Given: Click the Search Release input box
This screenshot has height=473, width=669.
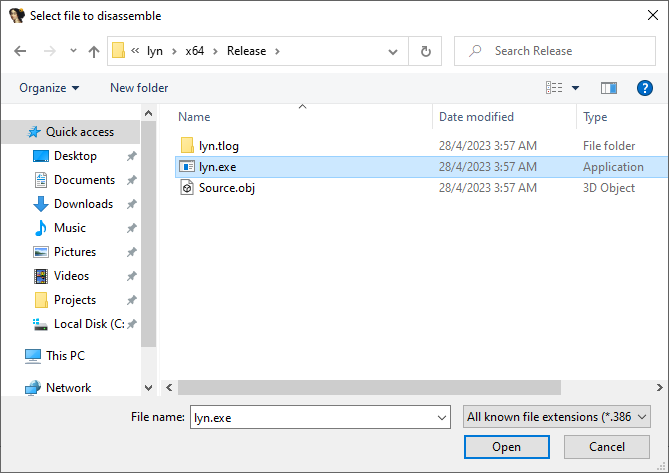Looking at the screenshot, I should [x=564, y=51].
